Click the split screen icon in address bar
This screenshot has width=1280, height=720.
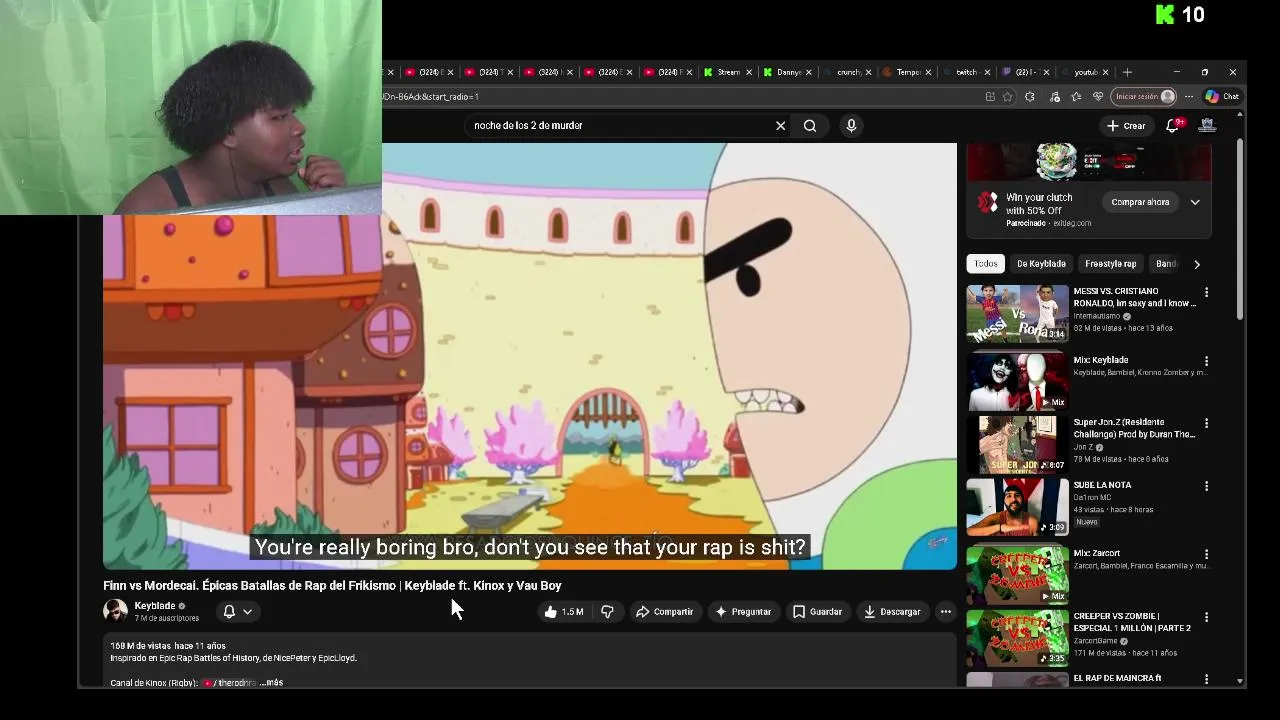coord(990,97)
